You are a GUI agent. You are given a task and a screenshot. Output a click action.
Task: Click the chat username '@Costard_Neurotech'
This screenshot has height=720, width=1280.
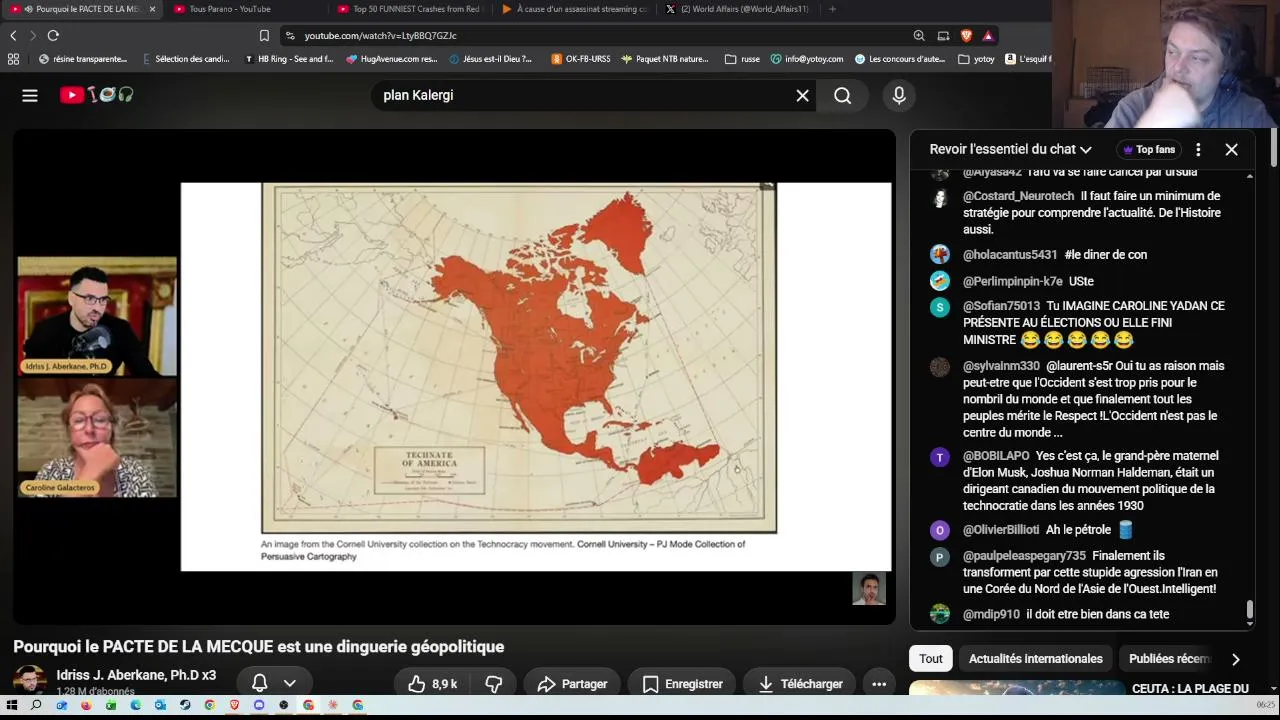coord(1018,196)
